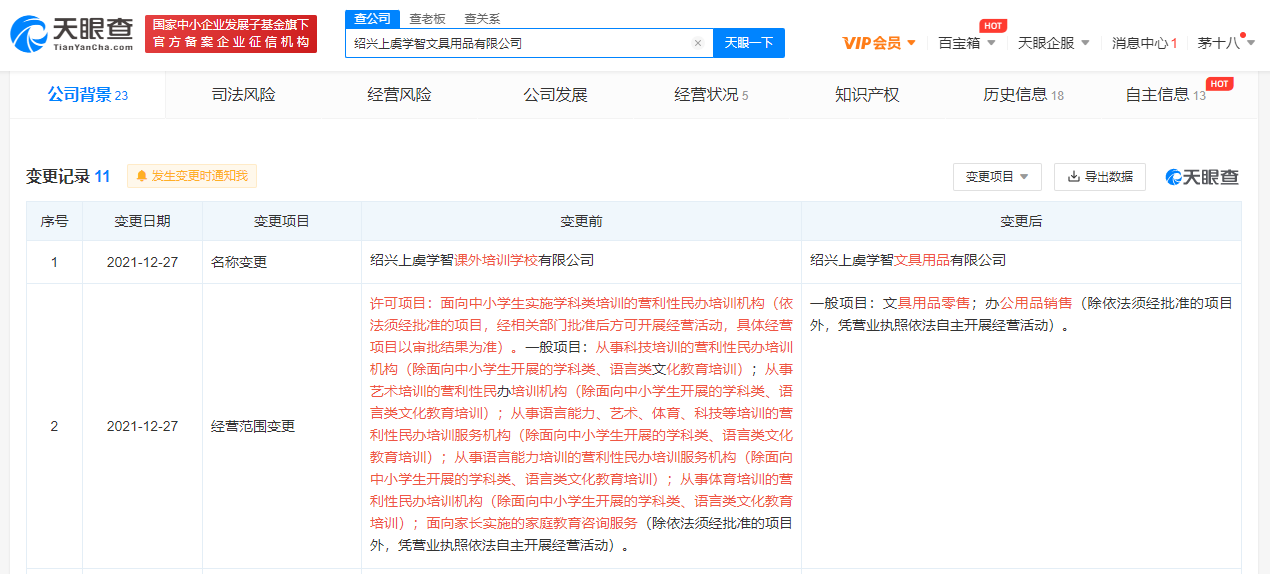Open the user account menu 茅十八
Viewport: 1270px width, 574px height.
pos(1225,43)
